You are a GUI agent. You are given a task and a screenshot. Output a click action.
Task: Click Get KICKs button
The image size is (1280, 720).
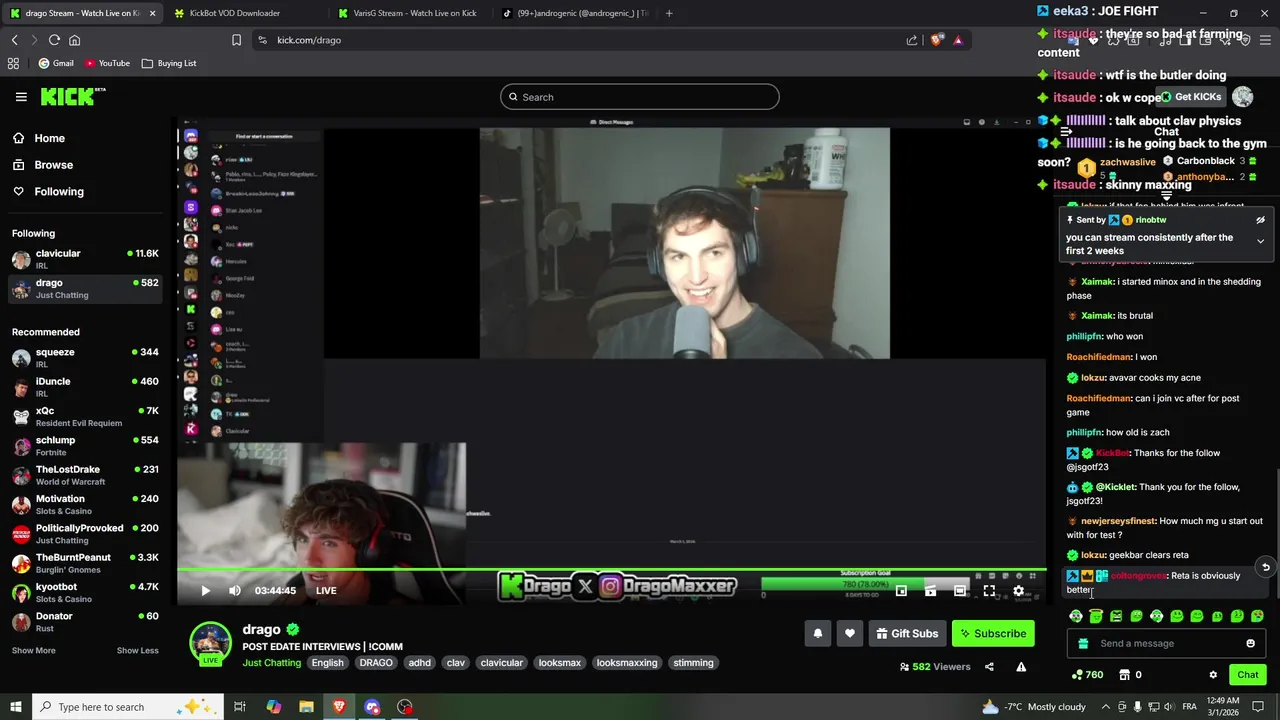(1191, 97)
